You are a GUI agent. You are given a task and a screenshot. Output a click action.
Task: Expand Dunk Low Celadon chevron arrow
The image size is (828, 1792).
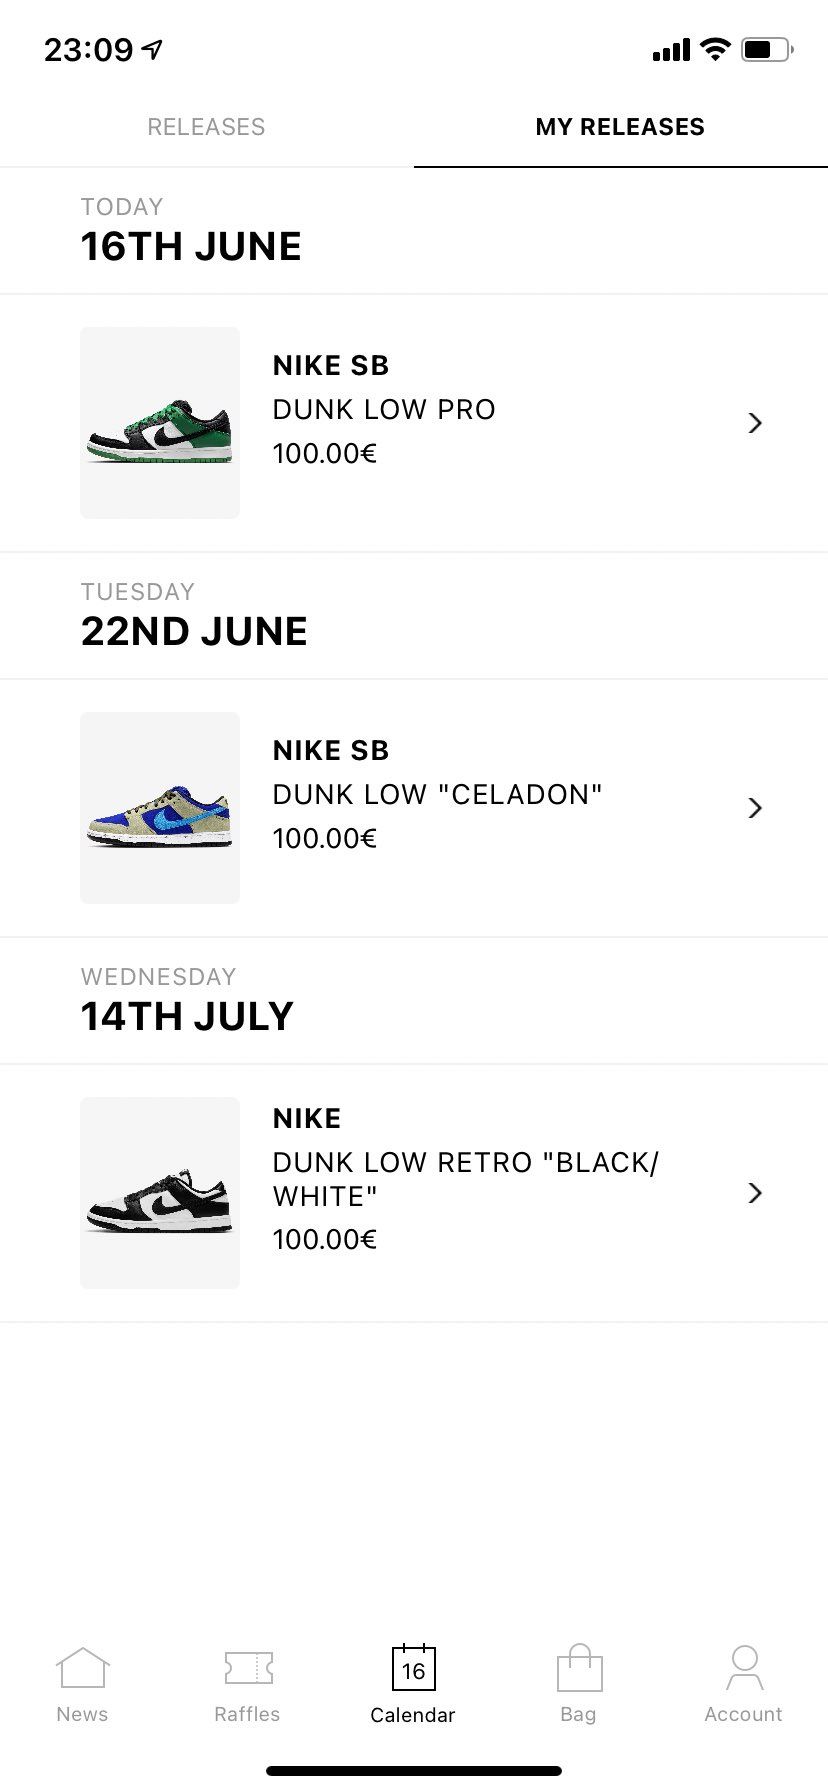(x=755, y=808)
